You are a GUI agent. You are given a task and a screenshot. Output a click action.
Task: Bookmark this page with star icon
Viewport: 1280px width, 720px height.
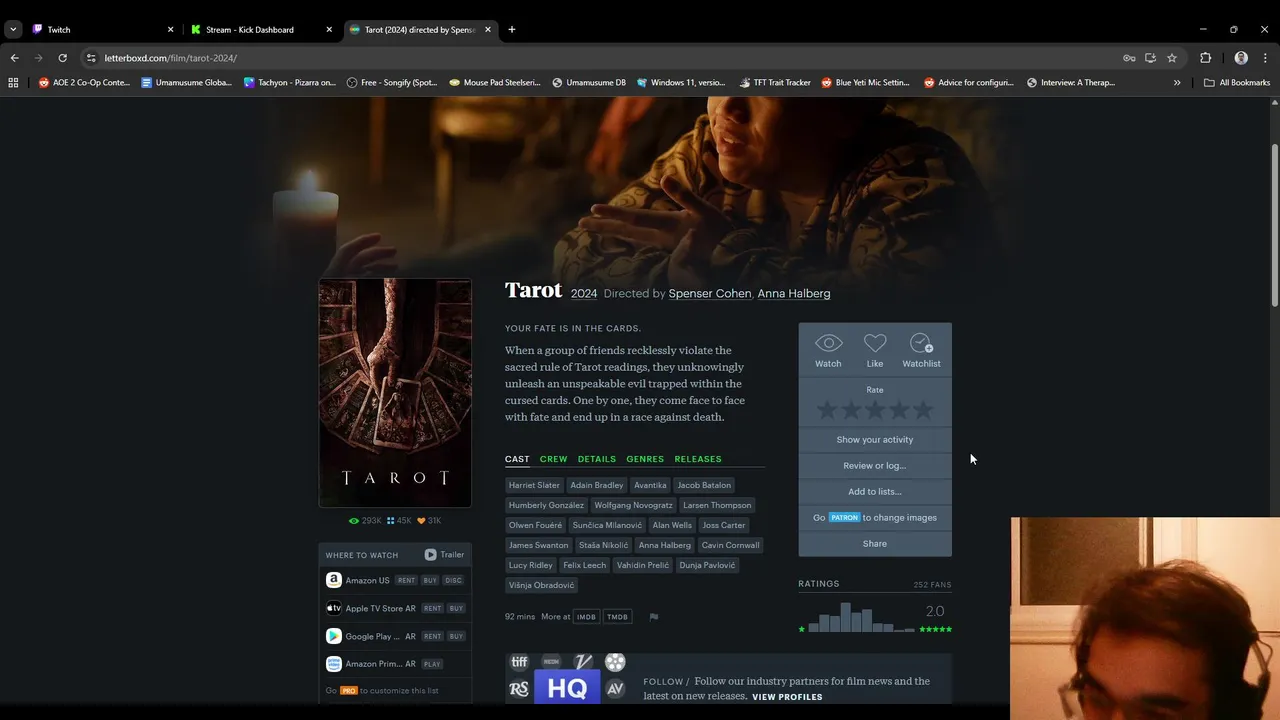[1172, 58]
